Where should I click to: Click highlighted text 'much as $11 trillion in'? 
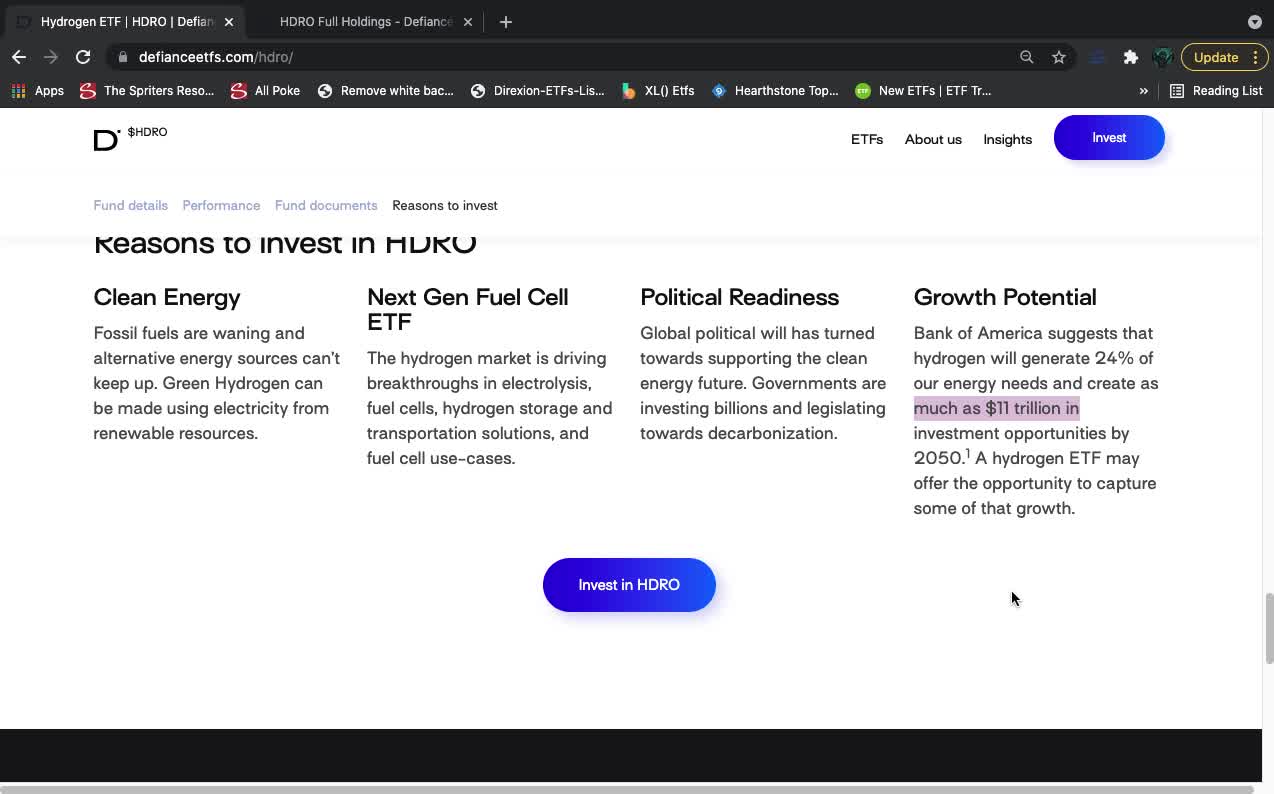point(996,408)
